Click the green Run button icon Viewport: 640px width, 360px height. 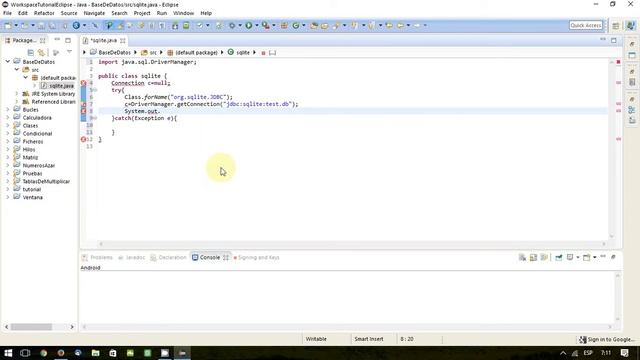(x=248, y=25)
